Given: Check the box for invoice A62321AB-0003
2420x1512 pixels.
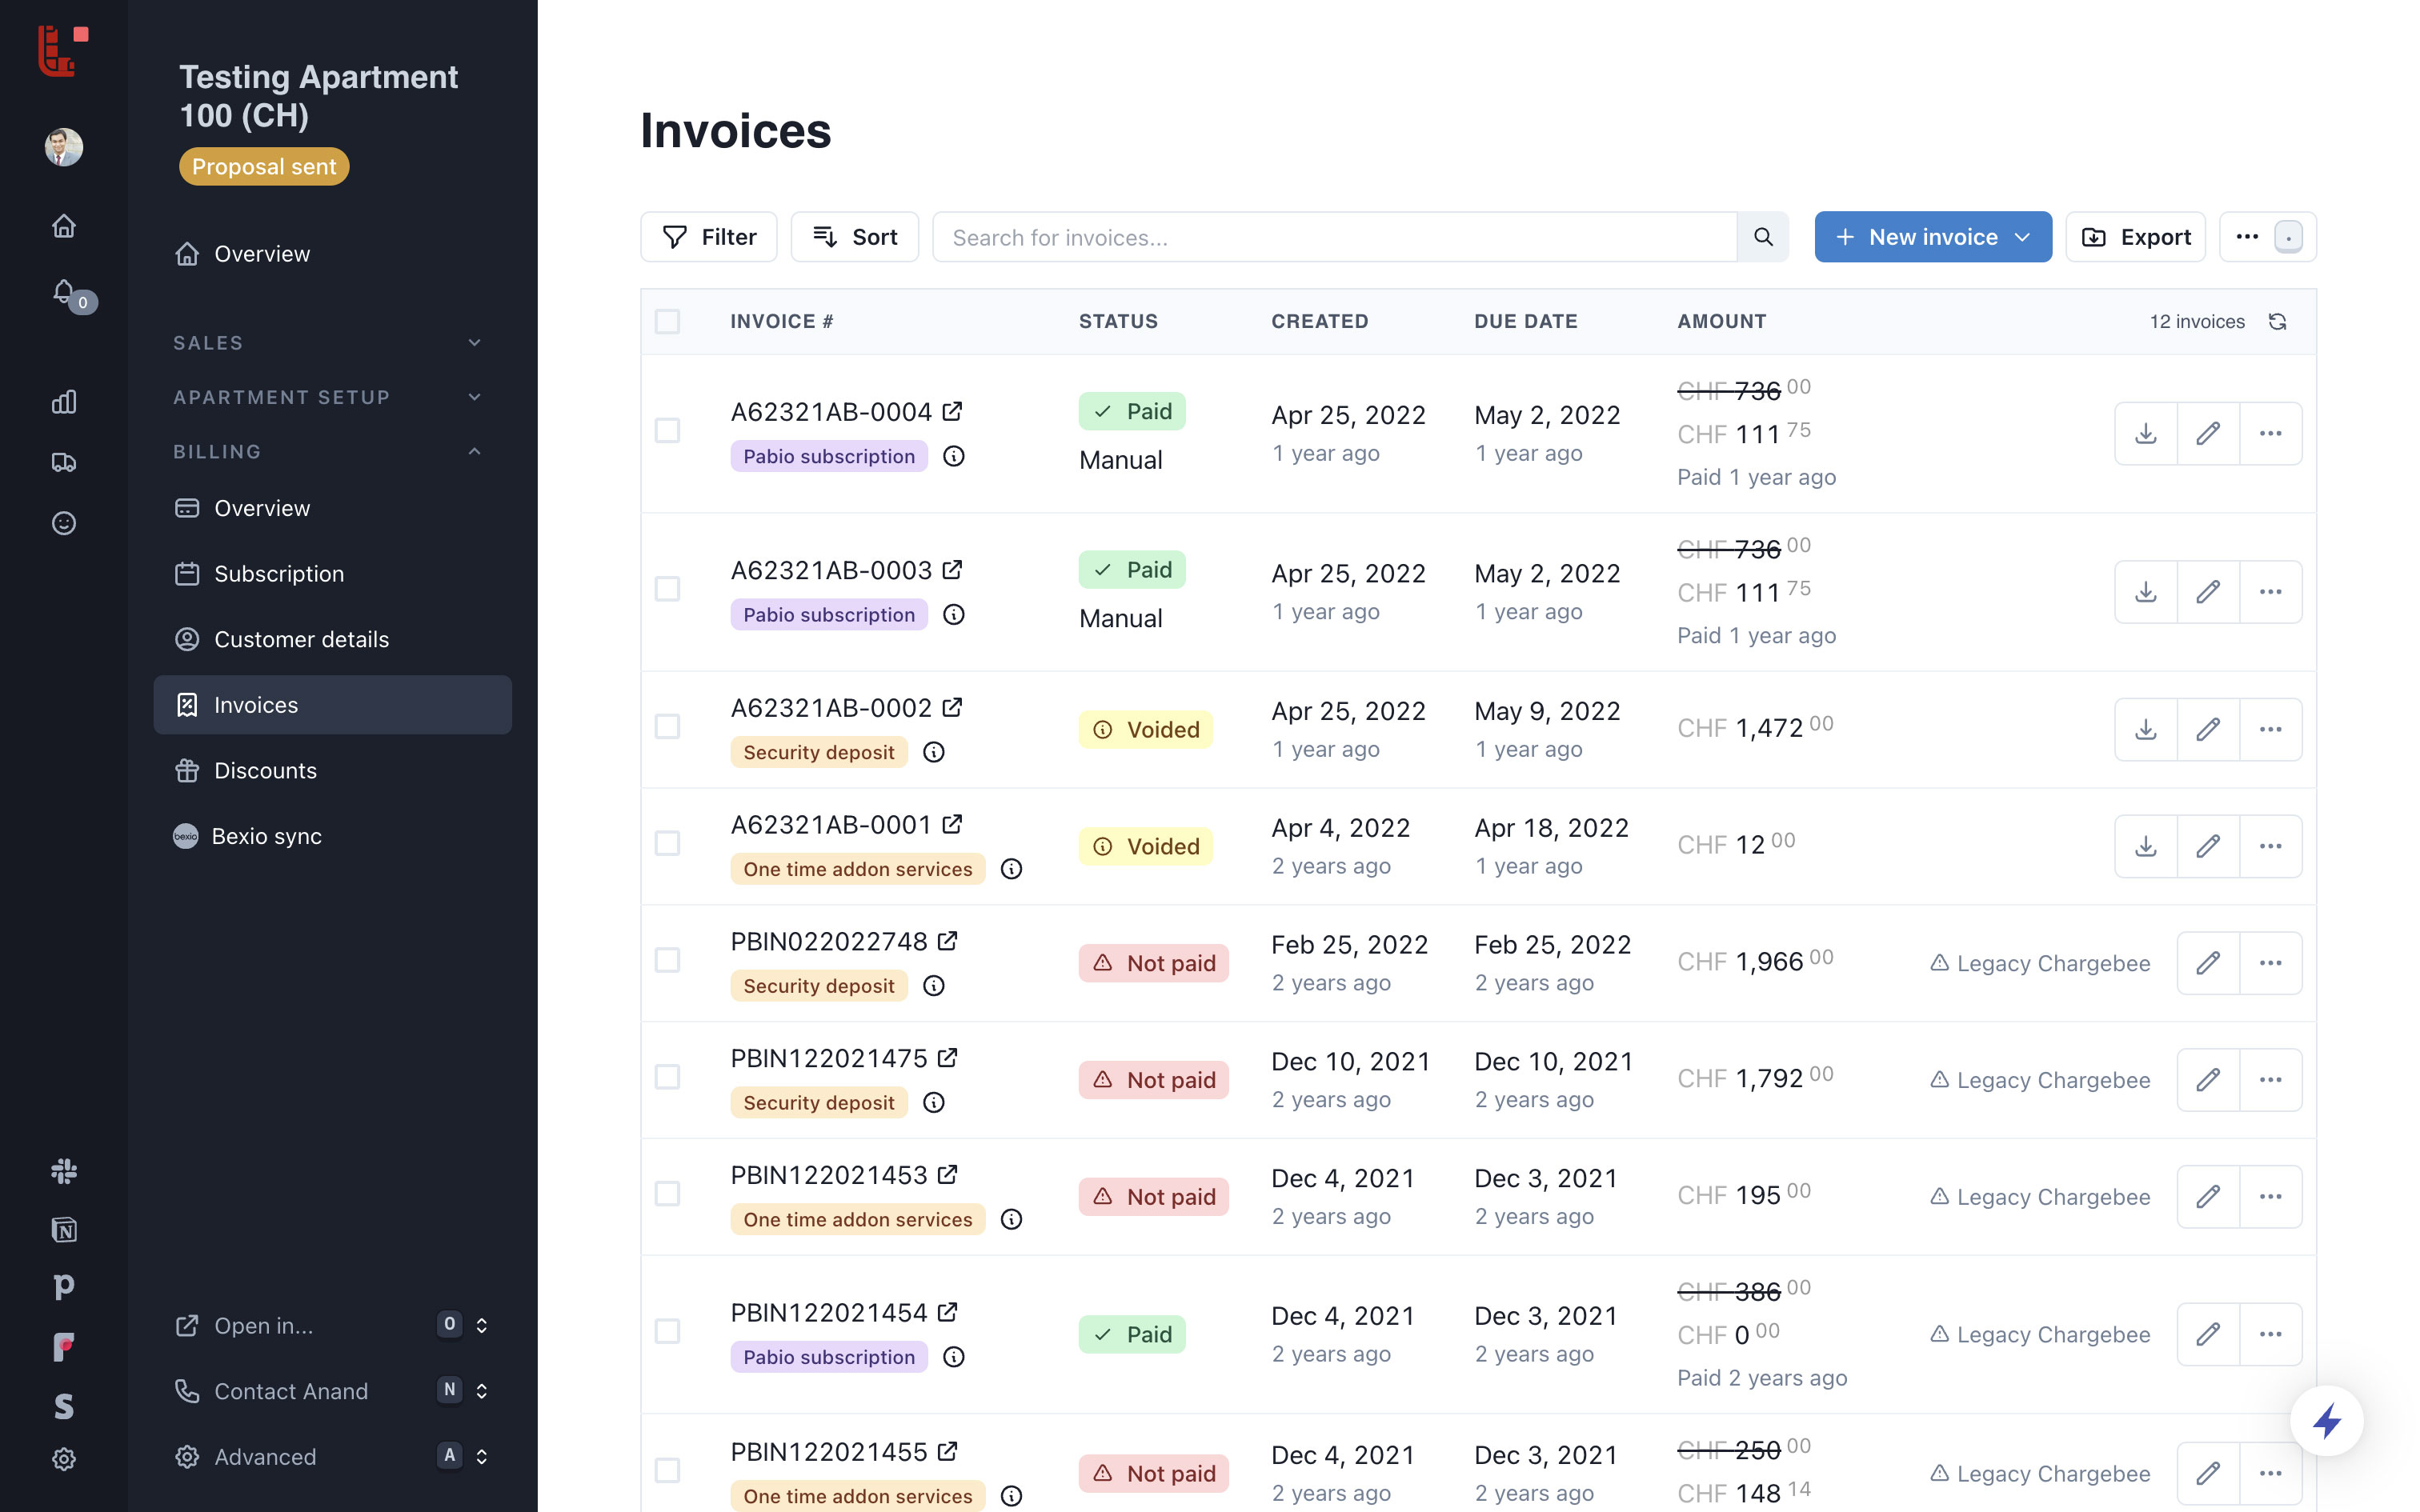Looking at the screenshot, I should coord(667,589).
